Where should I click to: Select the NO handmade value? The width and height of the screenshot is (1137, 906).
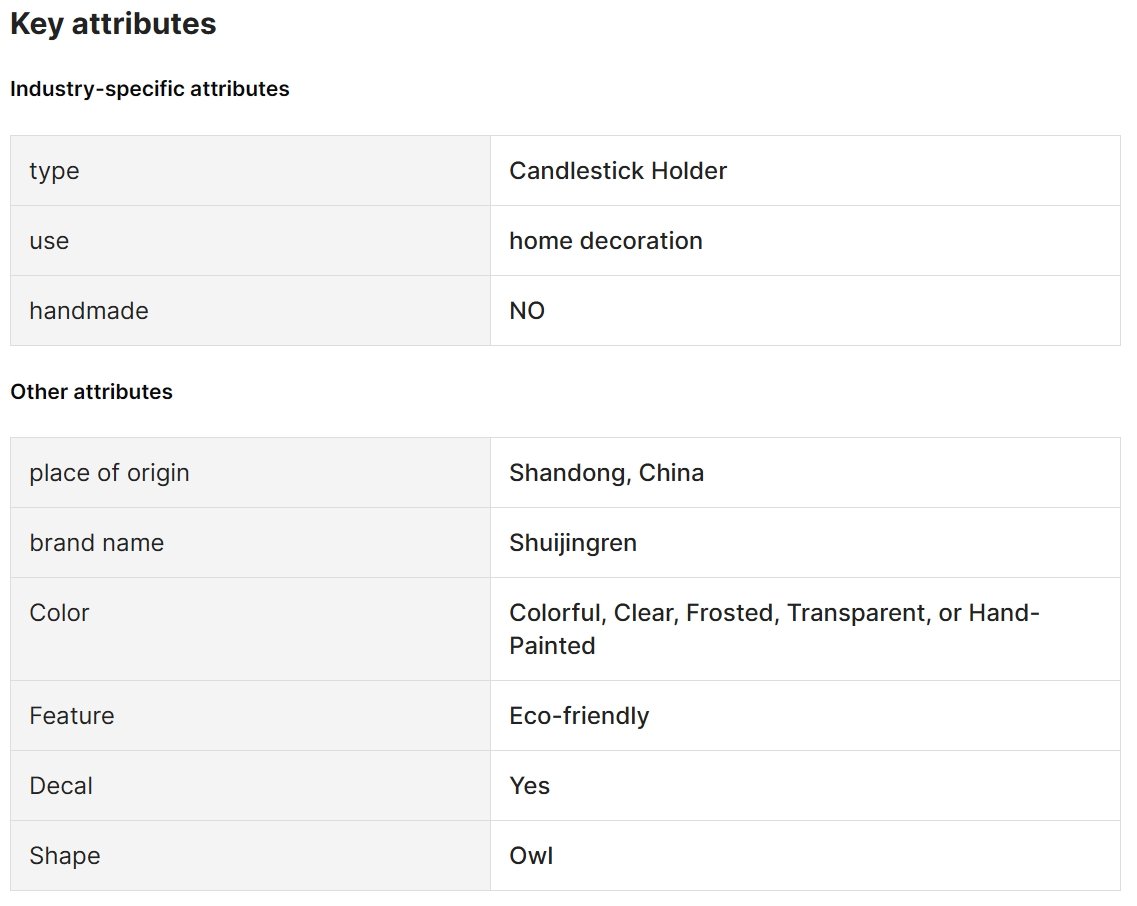click(527, 310)
